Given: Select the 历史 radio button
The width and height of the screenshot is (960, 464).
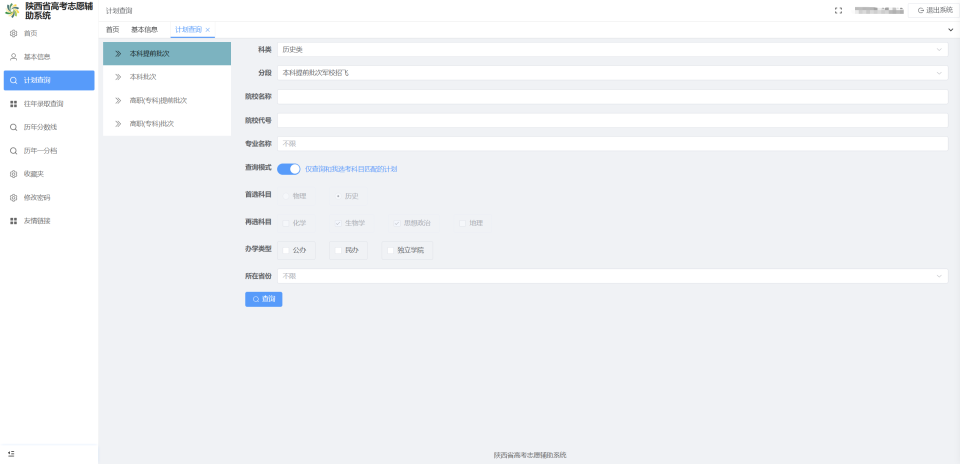Looking at the screenshot, I should point(338,196).
